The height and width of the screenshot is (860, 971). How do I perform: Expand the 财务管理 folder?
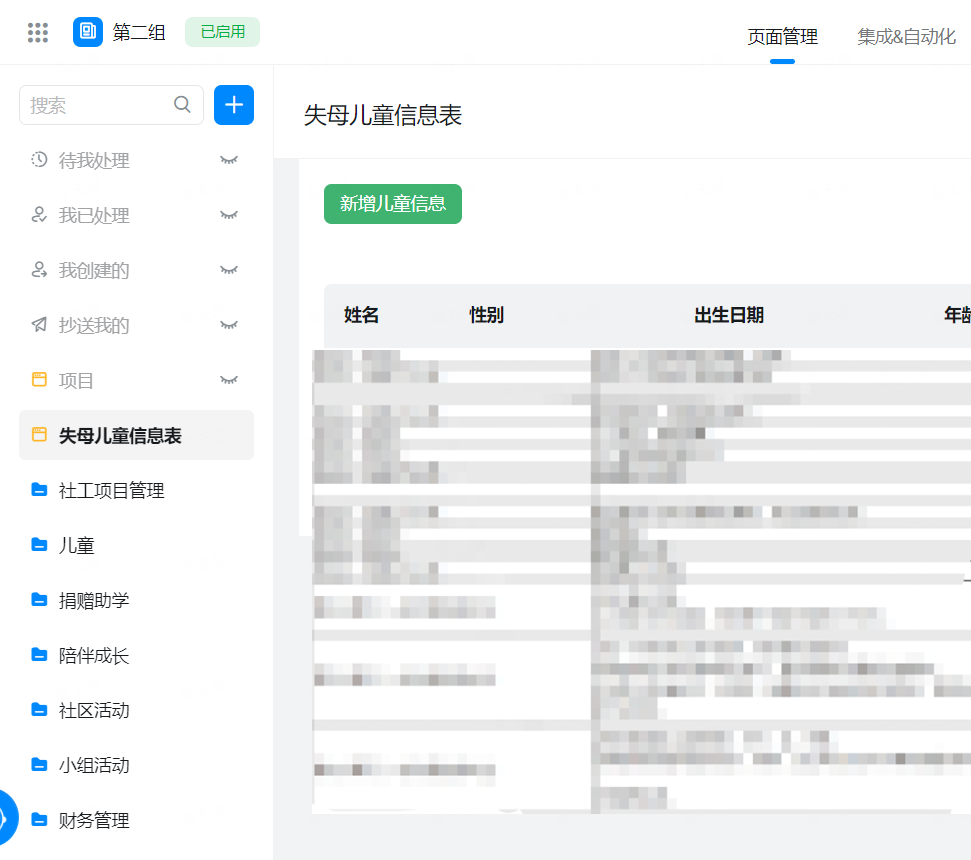coord(94,820)
